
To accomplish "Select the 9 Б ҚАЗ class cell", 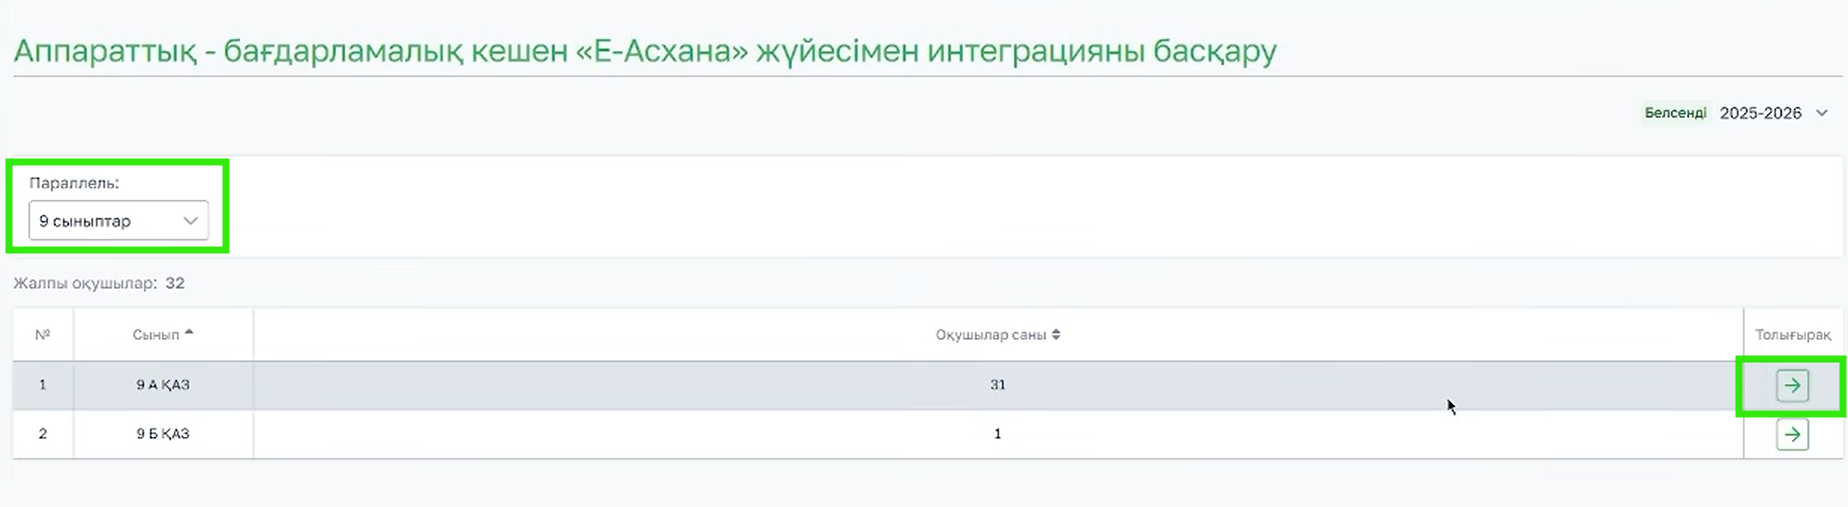I will 163,434.
